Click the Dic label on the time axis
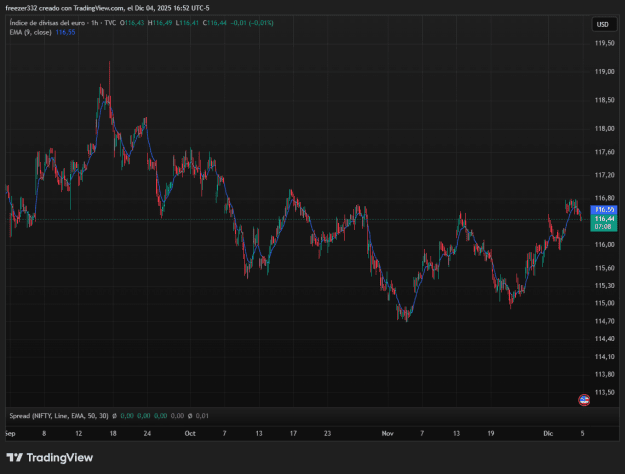 548,433
